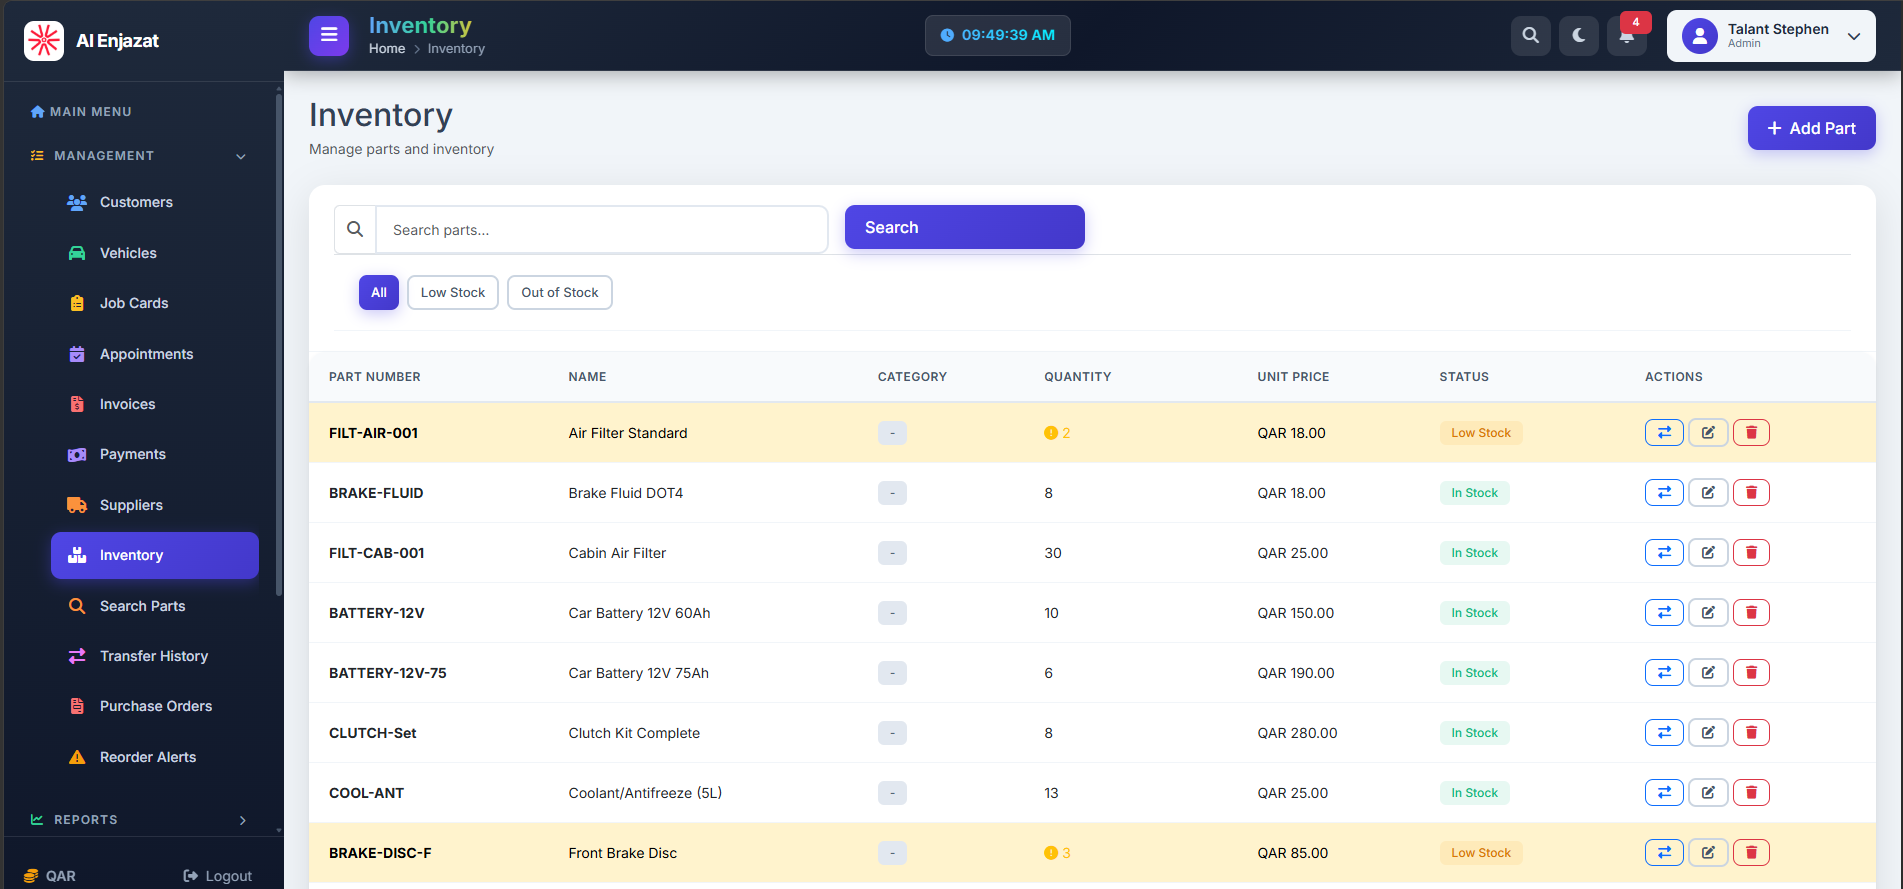Click the Logout link
This screenshot has width=1903, height=889.
[218, 876]
